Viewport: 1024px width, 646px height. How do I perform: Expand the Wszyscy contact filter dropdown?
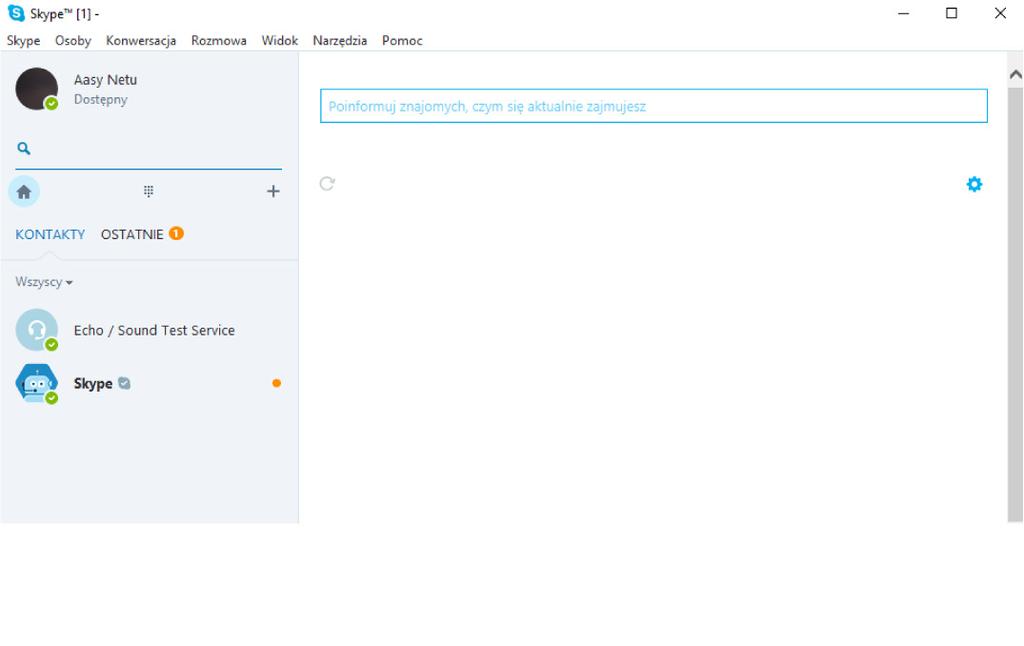click(44, 282)
